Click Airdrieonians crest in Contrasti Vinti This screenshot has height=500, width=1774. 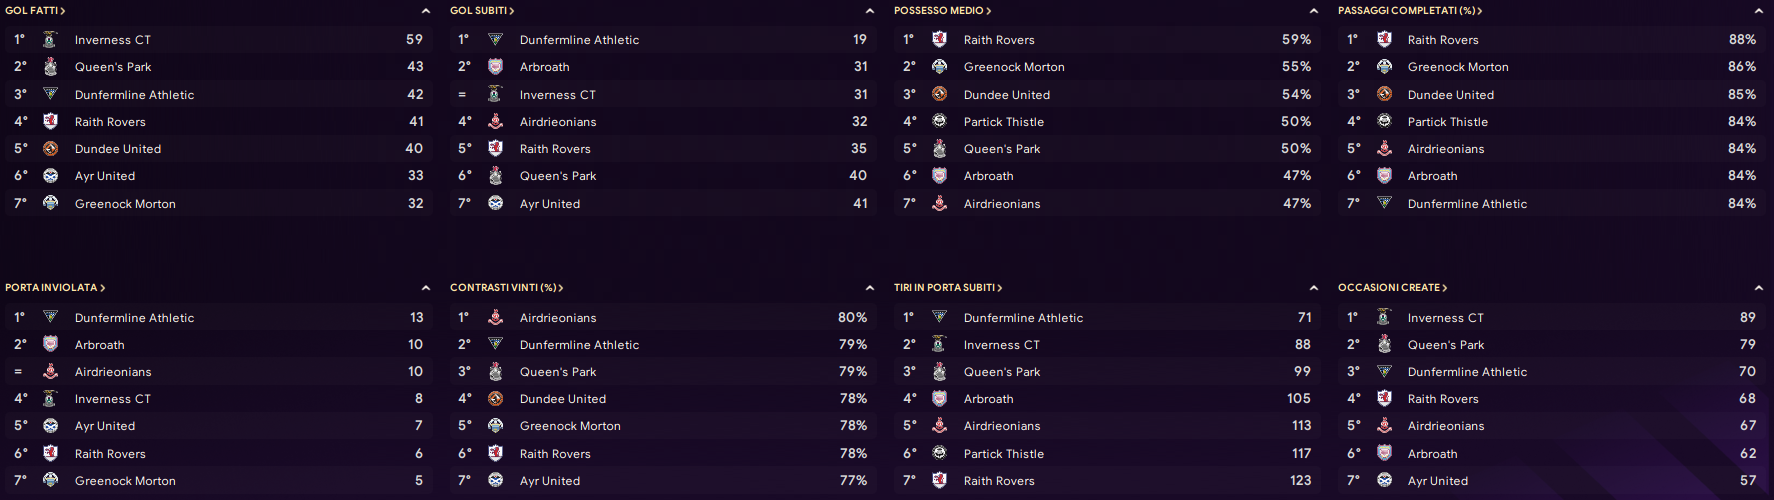495,318
